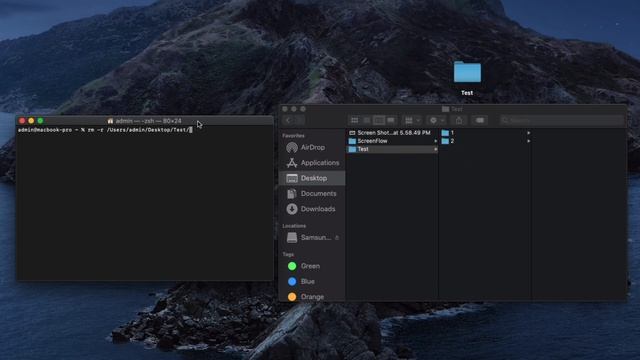Viewport: 640px width, 360px height.
Task: Click the Share icon in Finder toolbar
Action: 459,120
